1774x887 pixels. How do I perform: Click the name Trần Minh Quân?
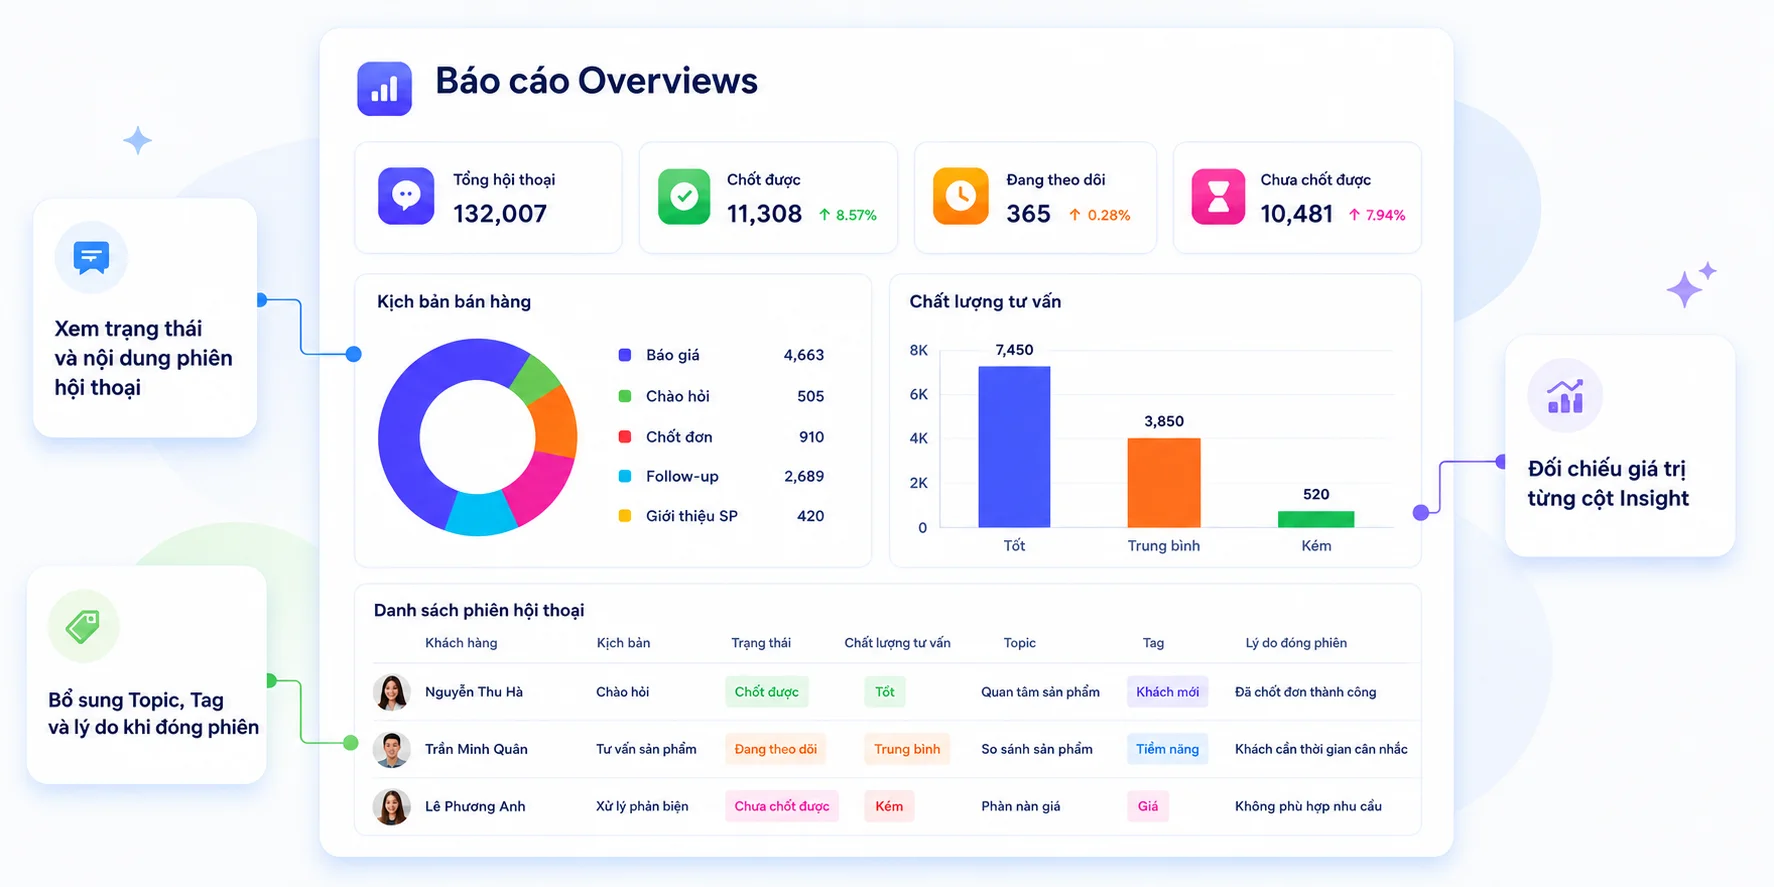point(476,749)
